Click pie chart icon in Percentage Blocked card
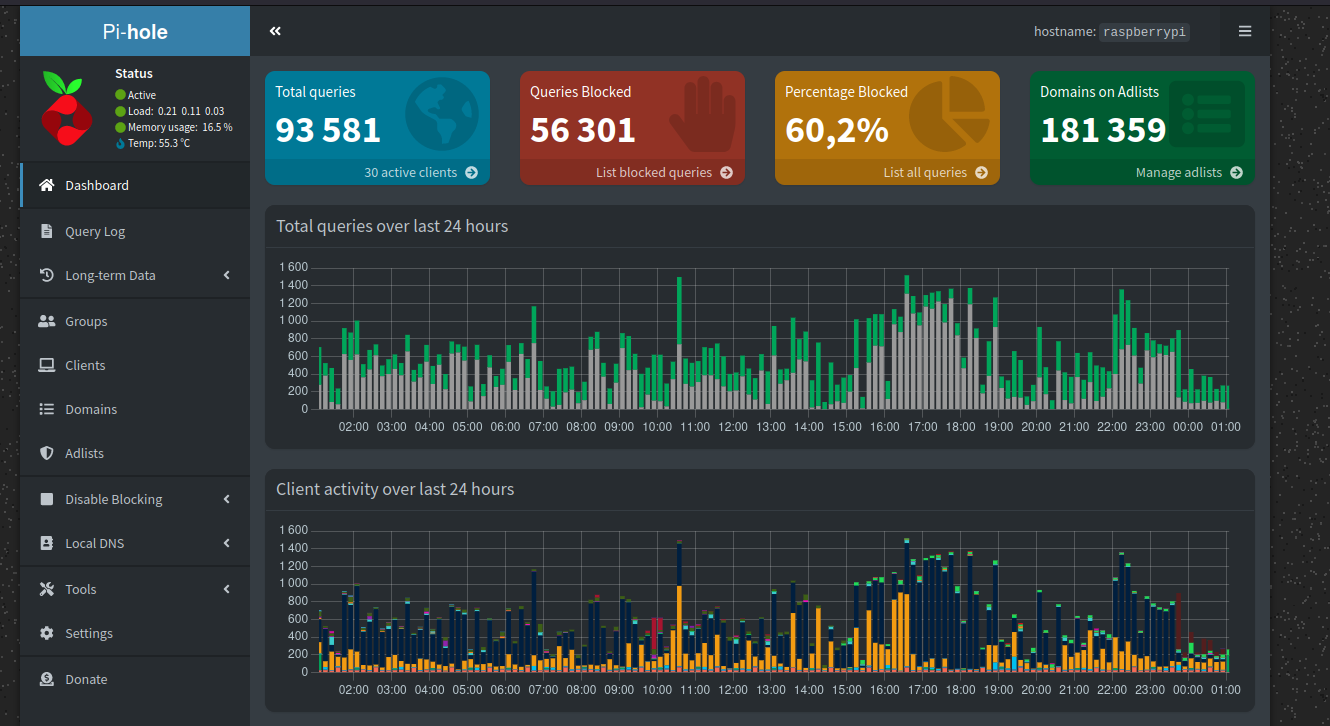 (x=947, y=115)
